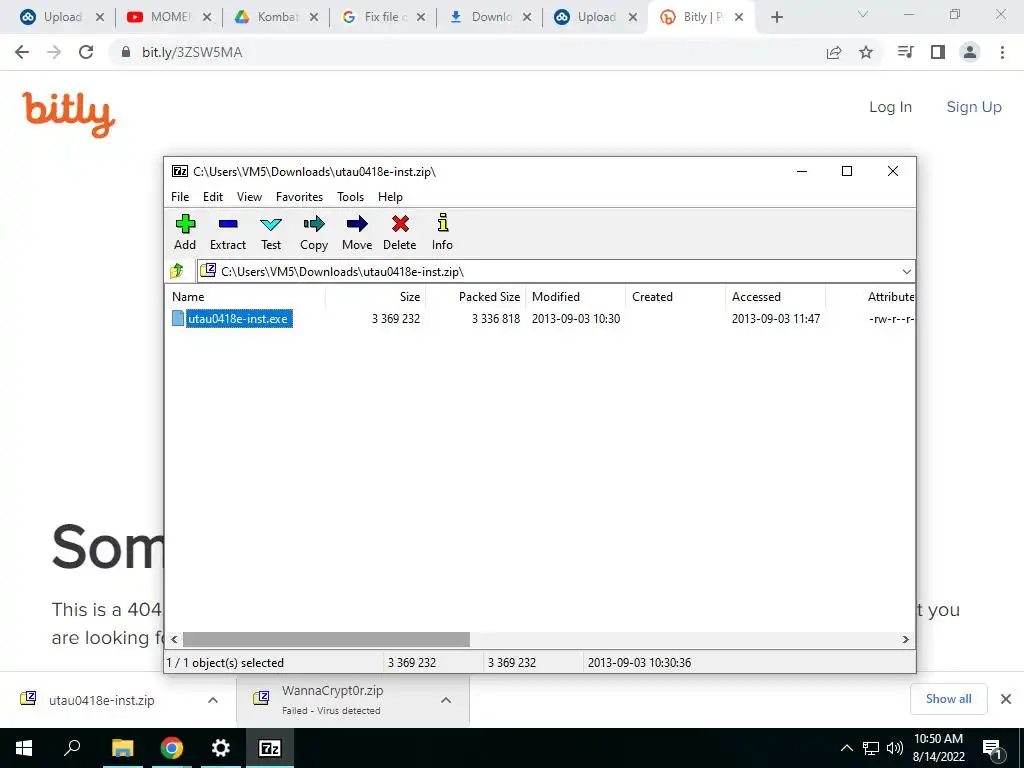1024x768 pixels.
Task: Open the File menu in 7-Zip
Action: click(180, 197)
